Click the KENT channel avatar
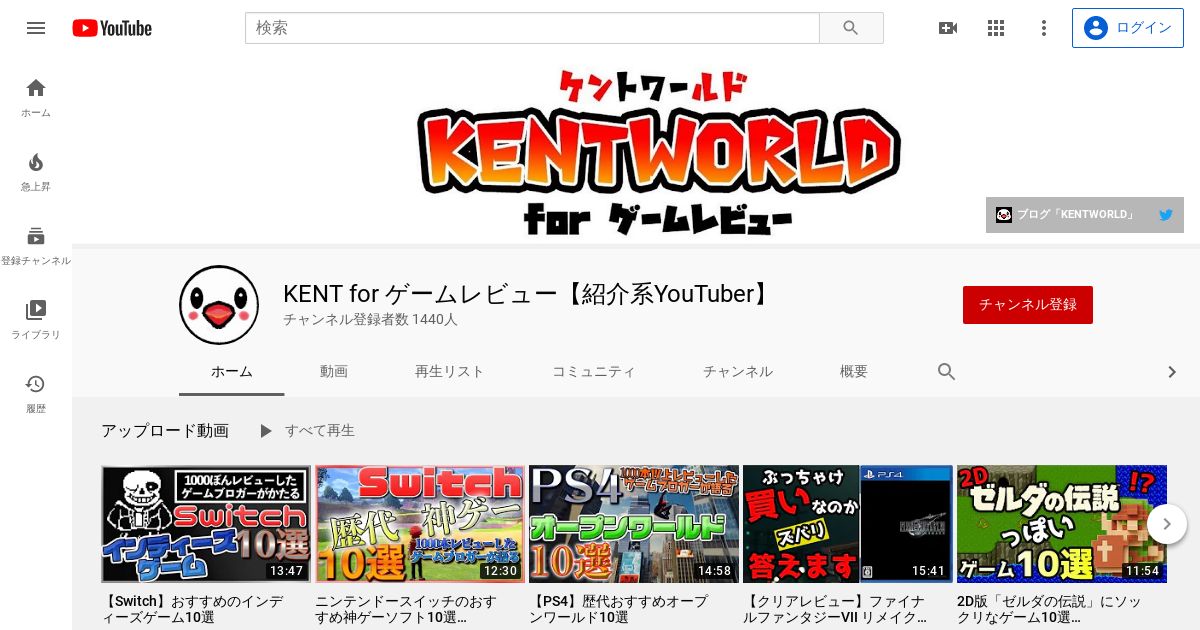 219,305
